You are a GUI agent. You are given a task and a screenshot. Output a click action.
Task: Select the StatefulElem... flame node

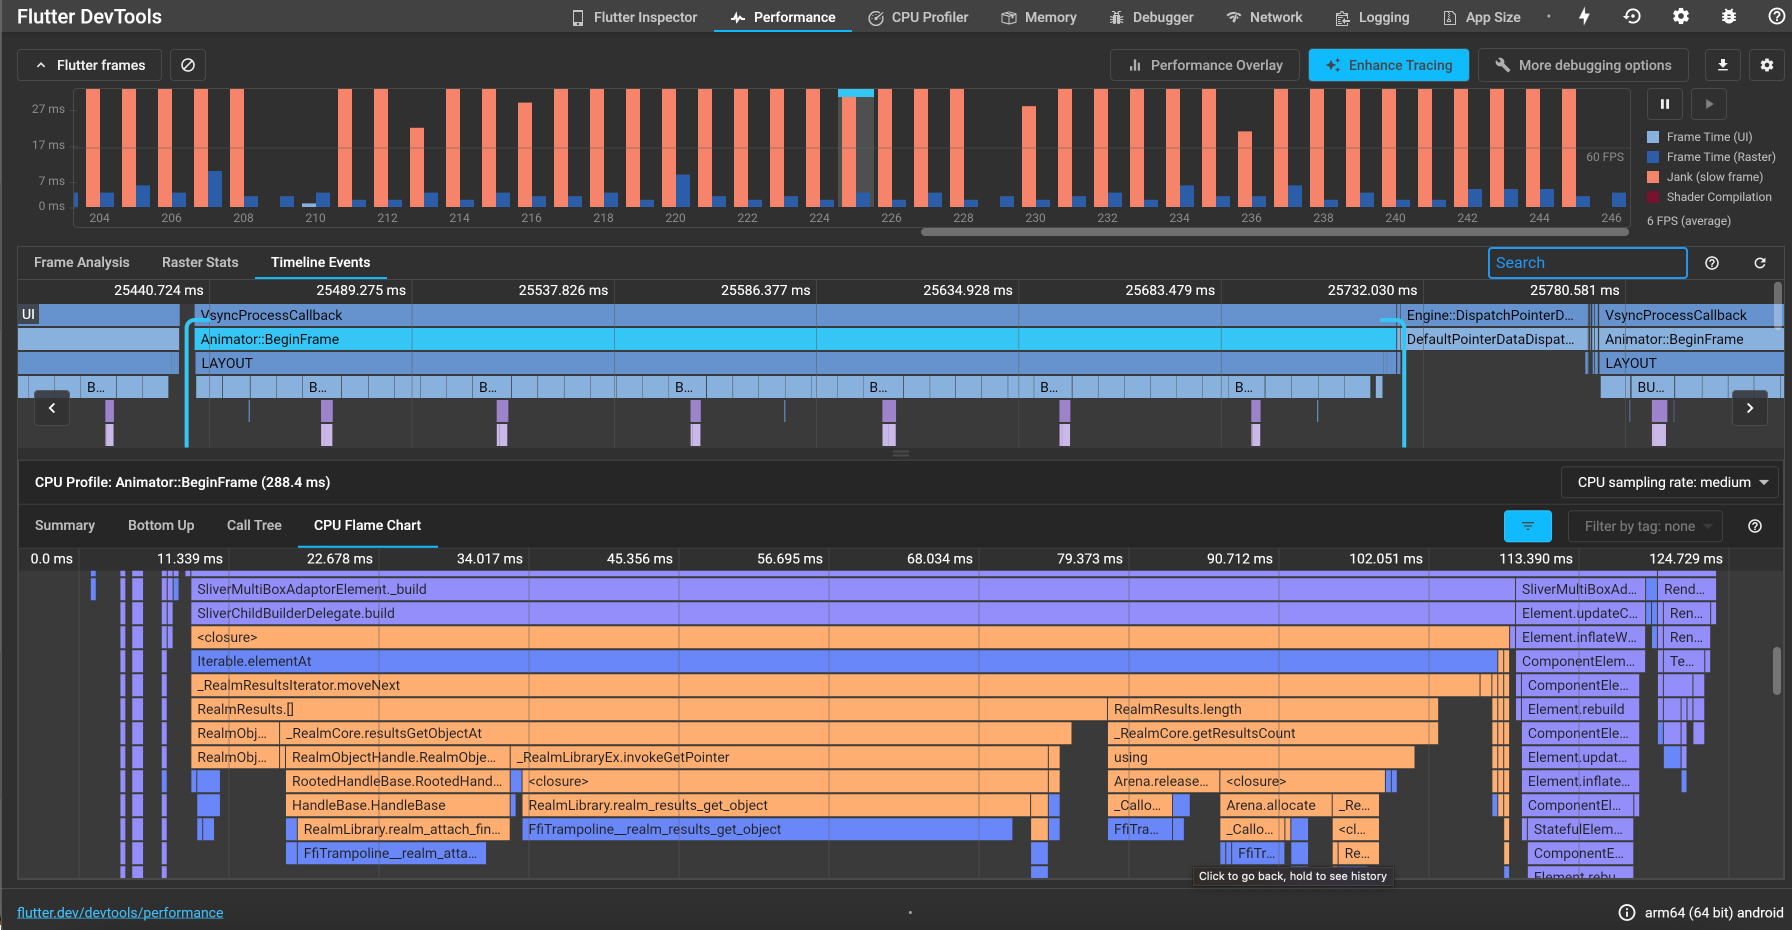1579,829
